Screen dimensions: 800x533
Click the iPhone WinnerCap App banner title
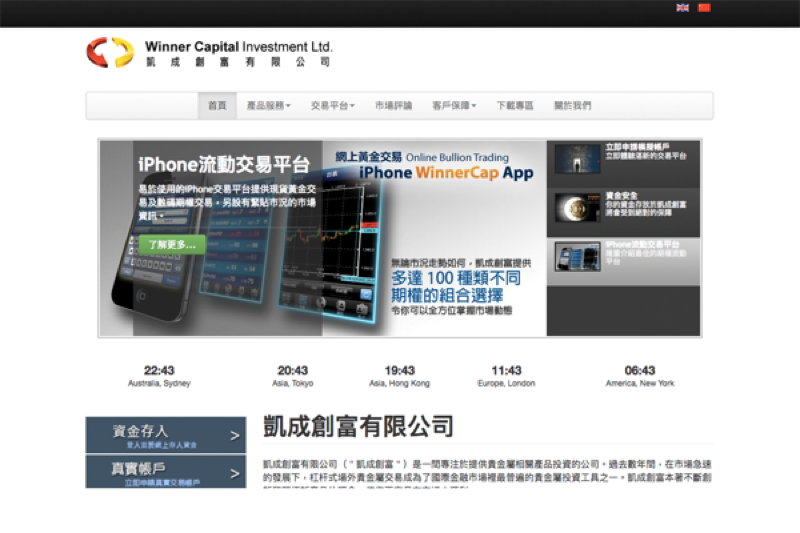pos(446,173)
